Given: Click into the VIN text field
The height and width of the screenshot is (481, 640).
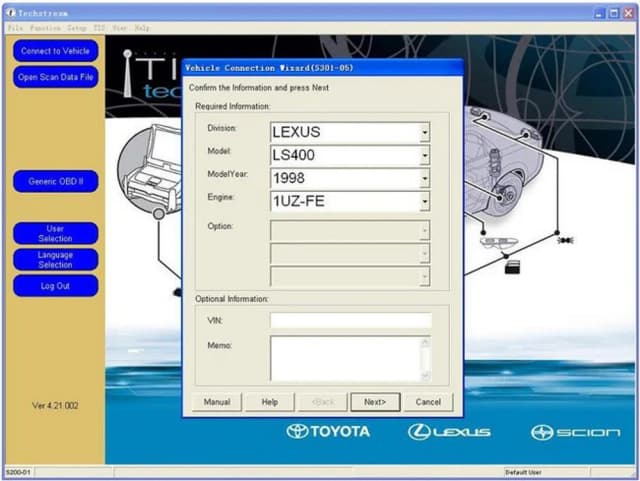Looking at the screenshot, I should coord(350,321).
